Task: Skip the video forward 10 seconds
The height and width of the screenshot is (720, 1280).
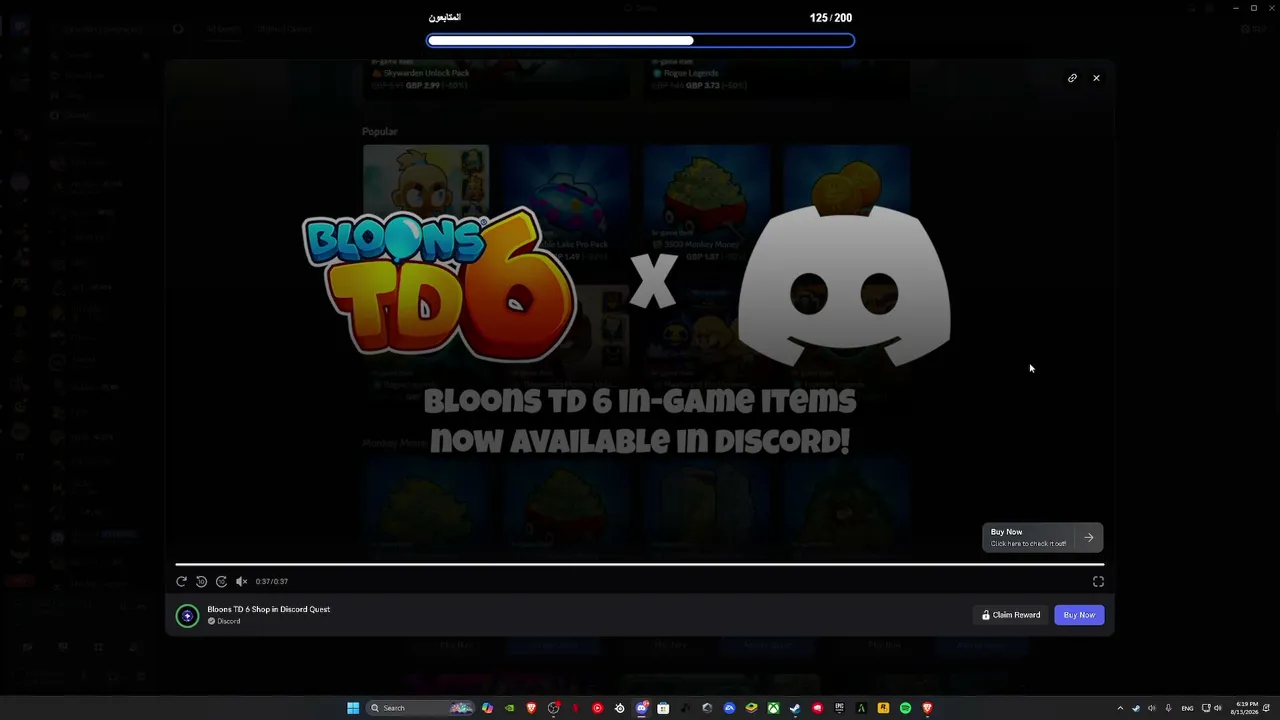Action: pos(221,581)
